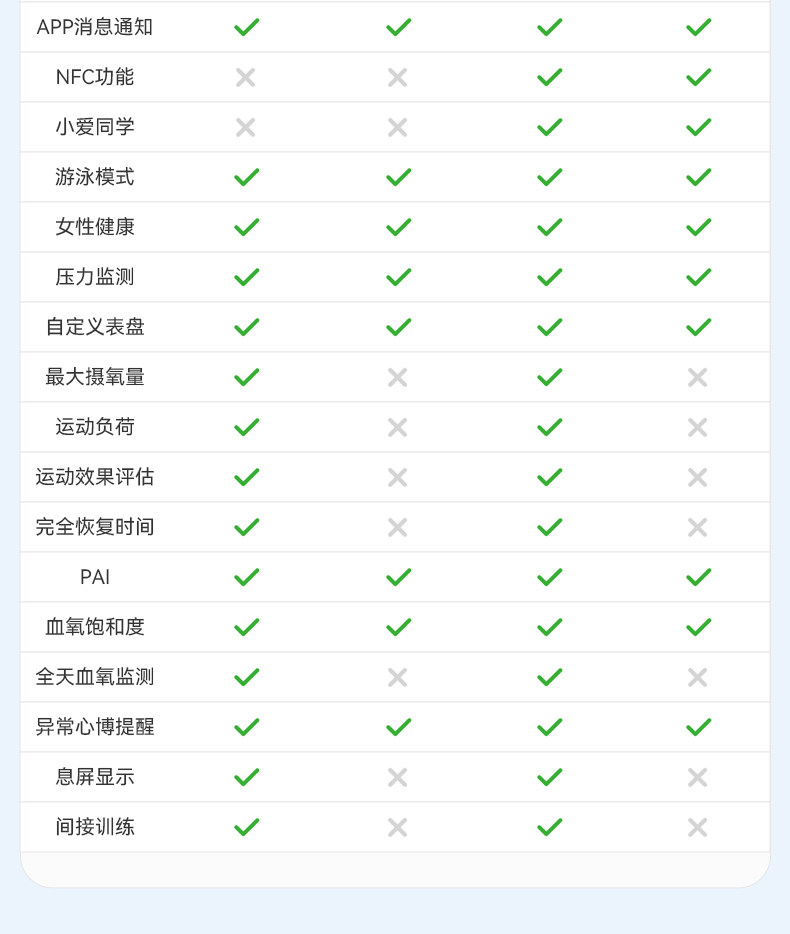This screenshot has height=934, width=790.
Task: Click the green check in 小爱同学 row, last column
Action: (x=698, y=127)
